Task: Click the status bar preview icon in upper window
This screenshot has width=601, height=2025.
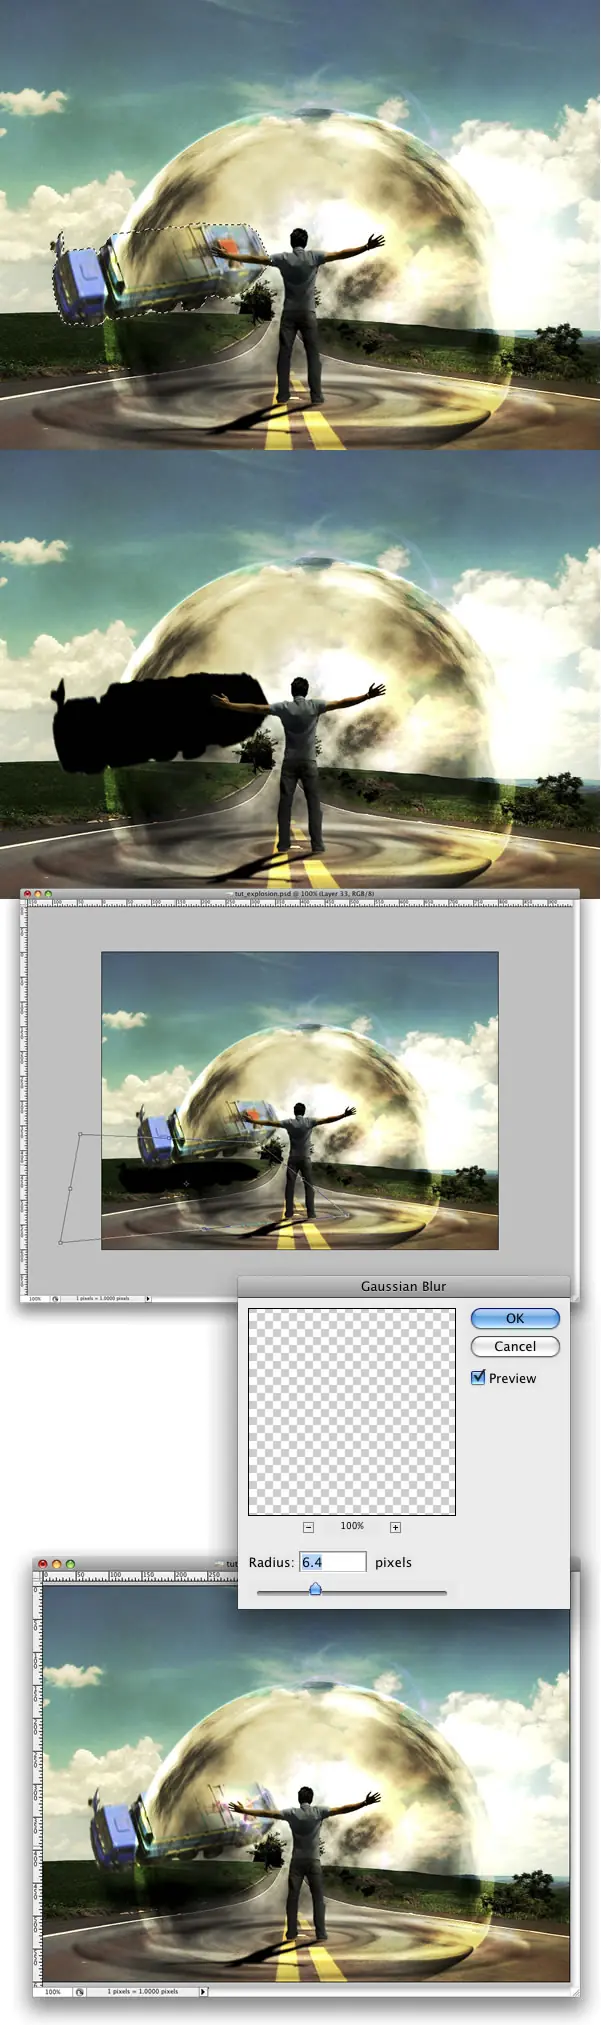Action: click(55, 1298)
